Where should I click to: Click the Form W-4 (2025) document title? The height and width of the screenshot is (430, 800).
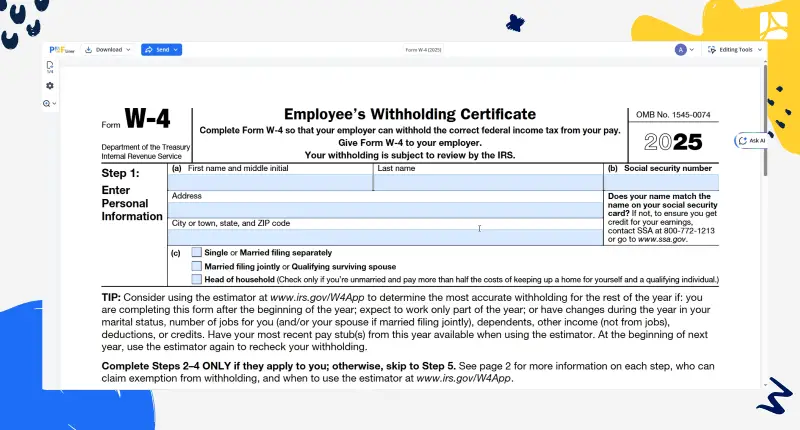pos(423,49)
